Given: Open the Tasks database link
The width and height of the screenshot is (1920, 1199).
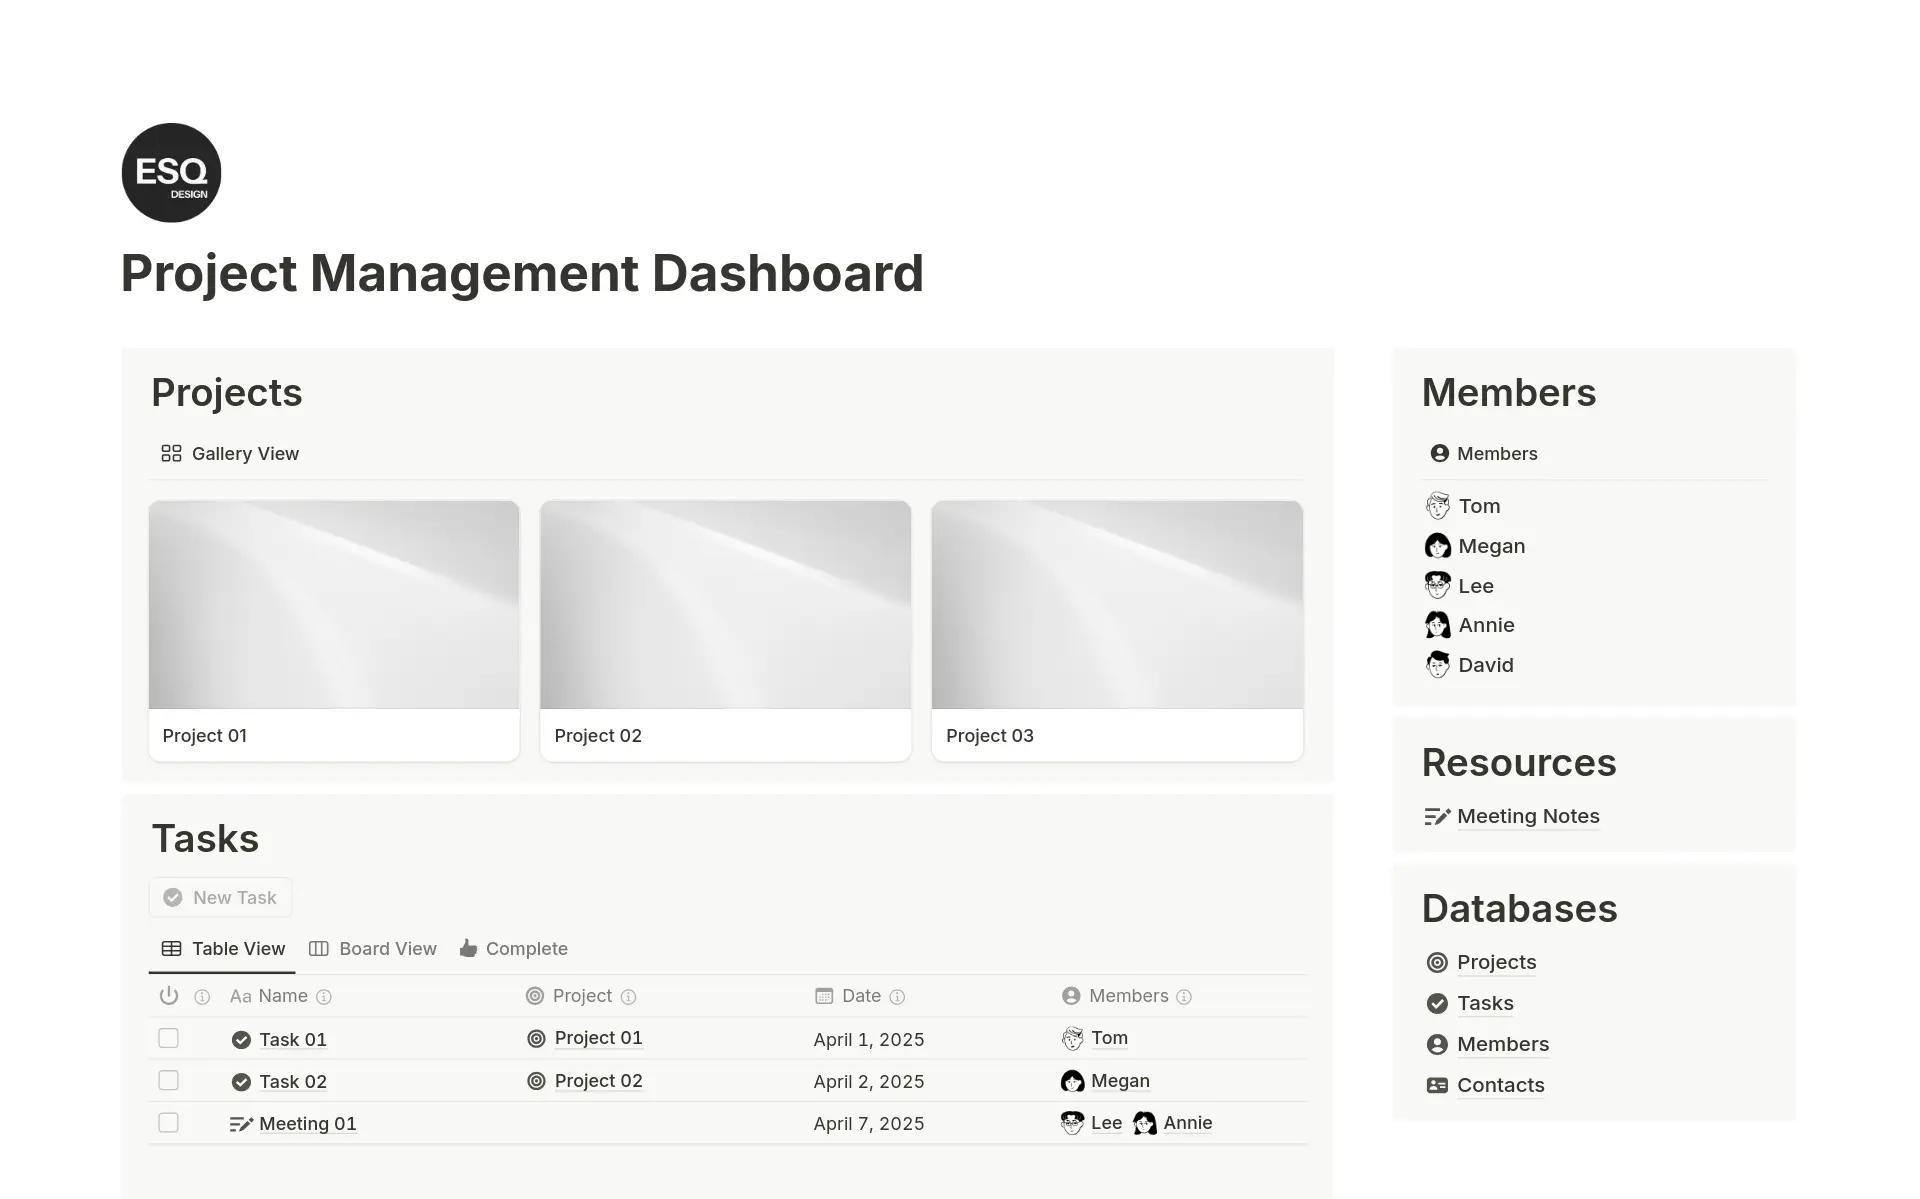Looking at the screenshot, I should pyautogui.click(x=1485, y=1004).
